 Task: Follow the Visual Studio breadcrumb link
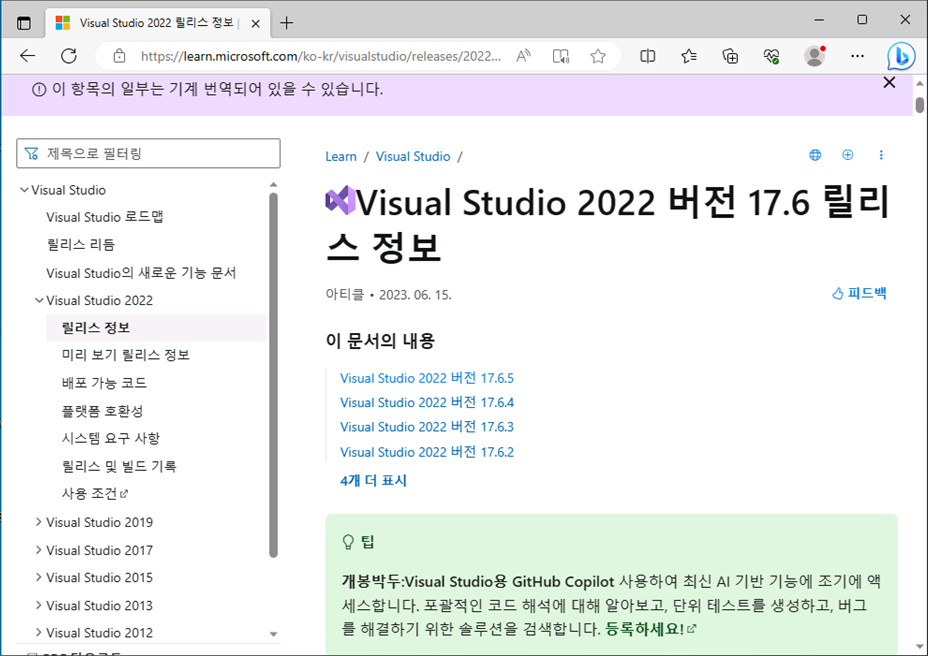[413, 156]
